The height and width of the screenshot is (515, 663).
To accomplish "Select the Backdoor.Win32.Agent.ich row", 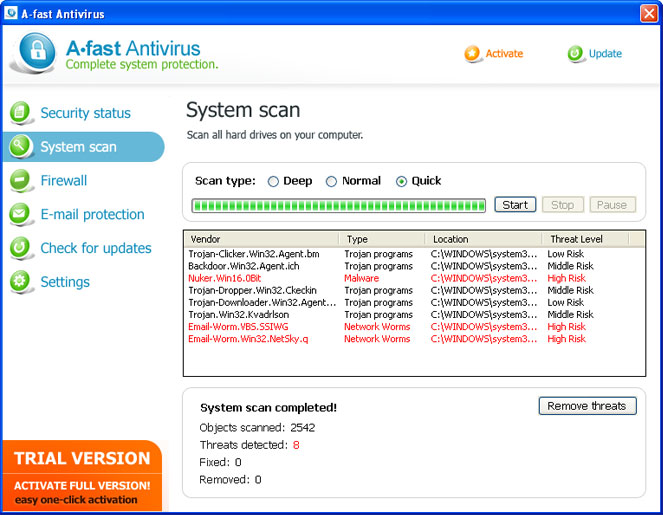I will [x=414, y=266].
